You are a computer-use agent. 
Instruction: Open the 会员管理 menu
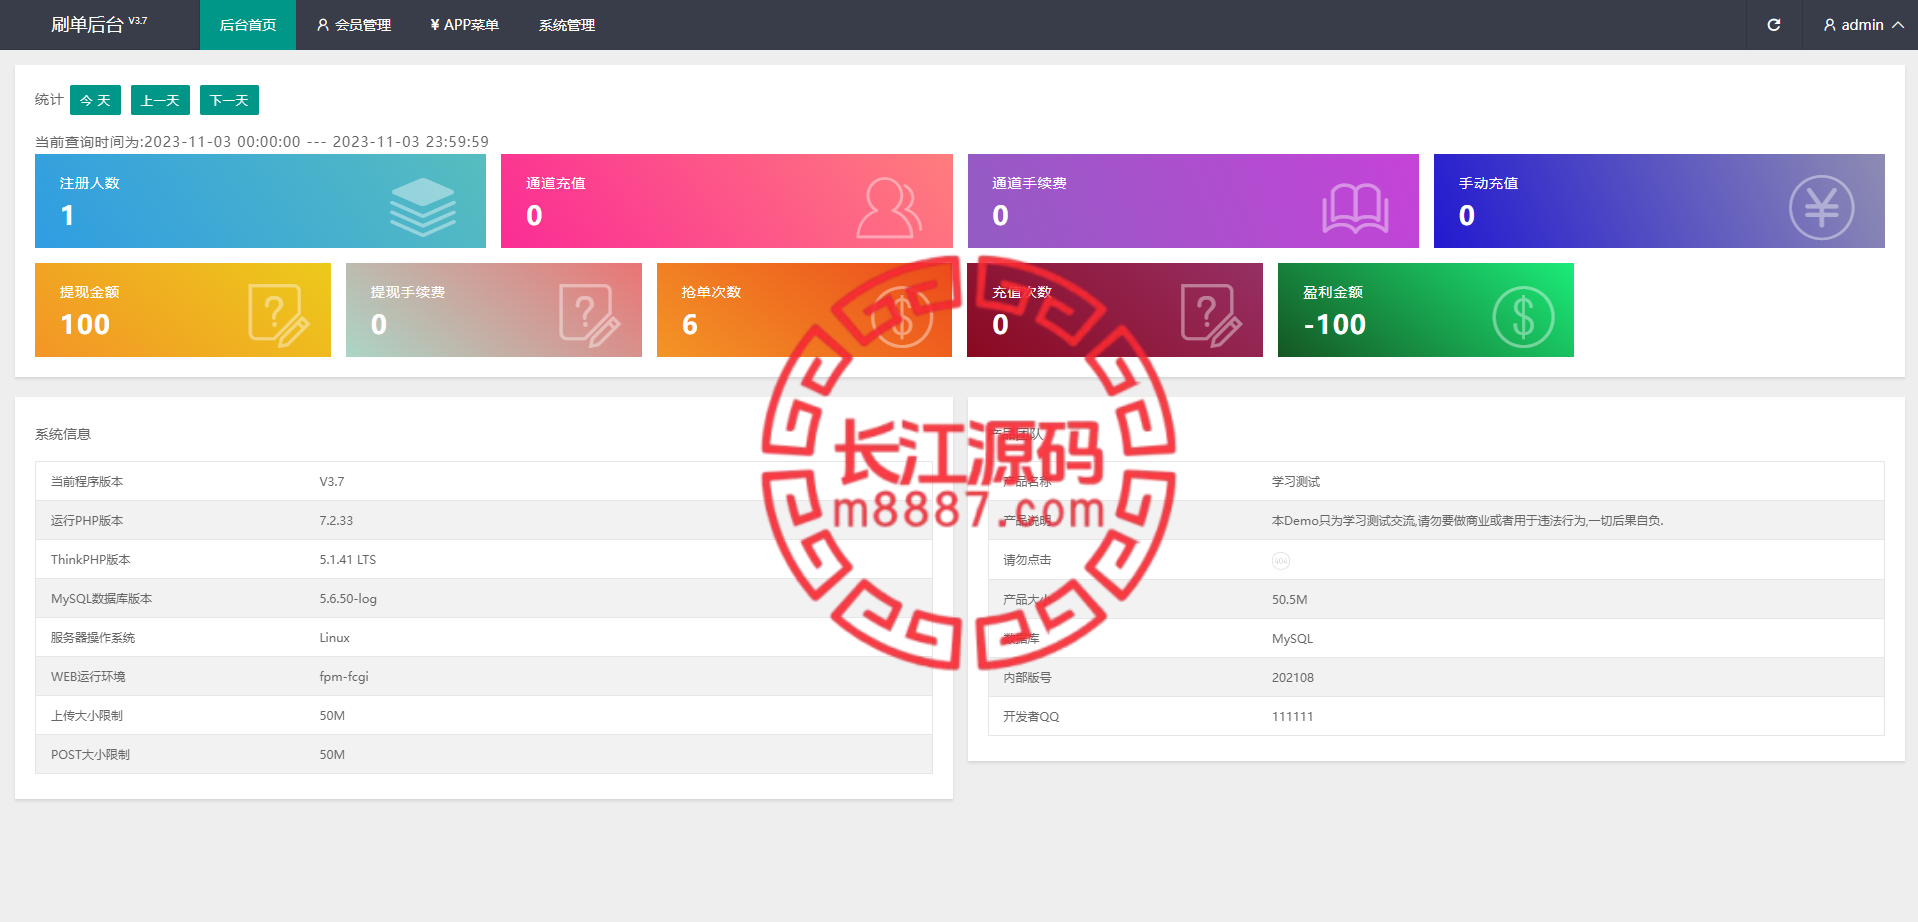pyautogui.click(x=354, y=25)
